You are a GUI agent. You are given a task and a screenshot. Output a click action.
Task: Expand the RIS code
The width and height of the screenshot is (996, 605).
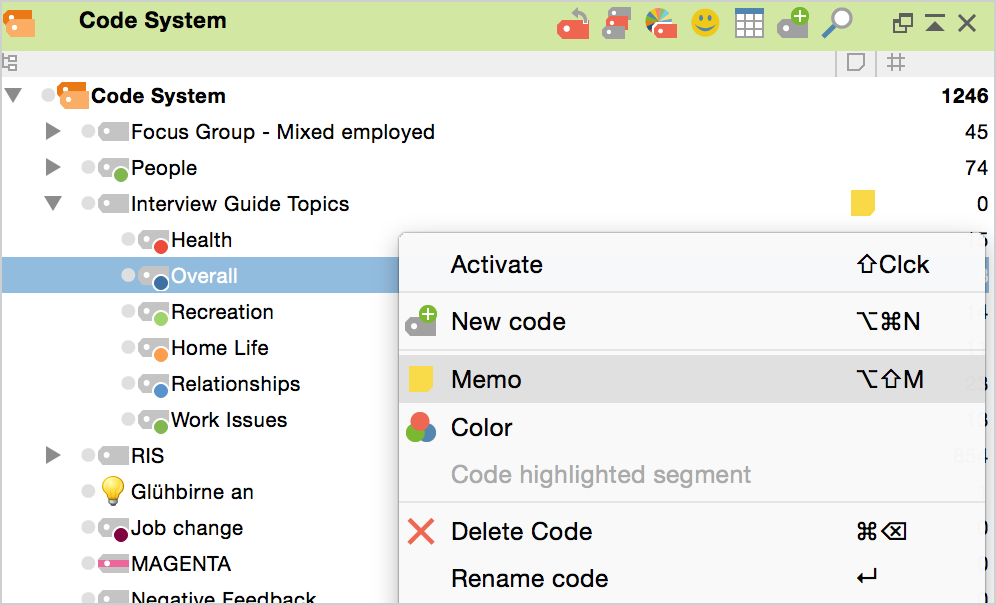coord(53,456)
